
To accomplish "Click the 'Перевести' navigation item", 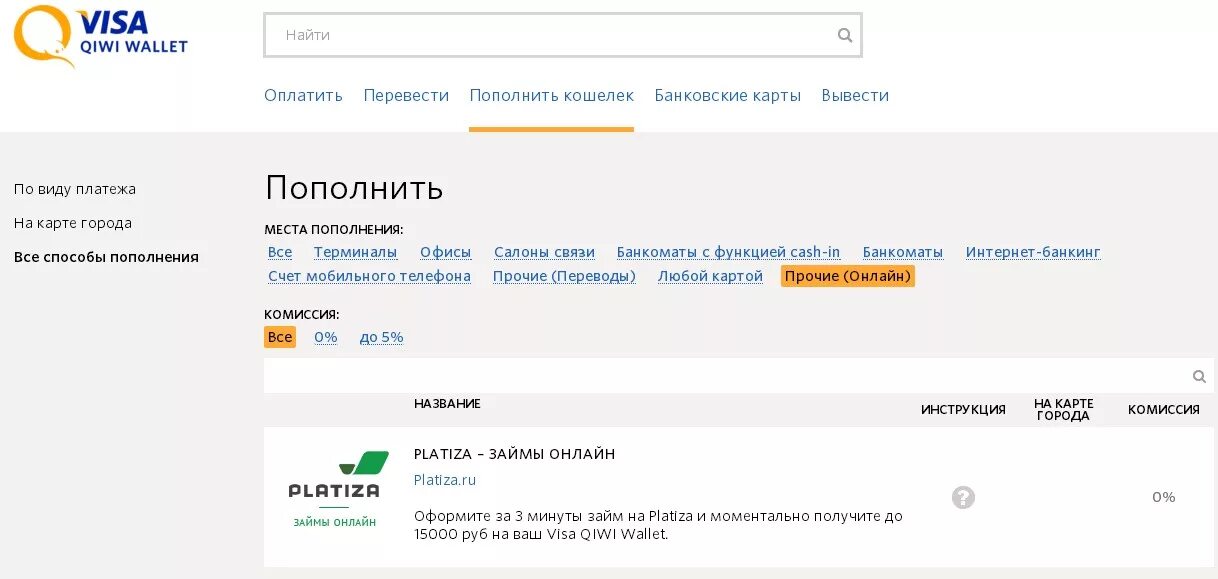I will pos(406,96).
